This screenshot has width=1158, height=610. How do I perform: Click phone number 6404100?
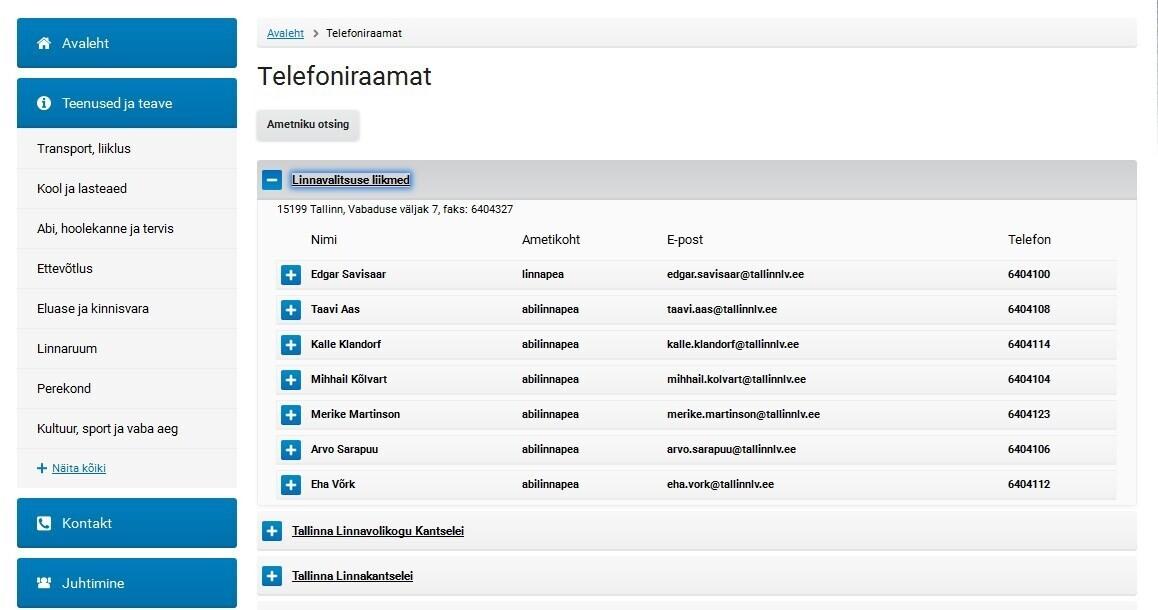(x=1029, y=274)
